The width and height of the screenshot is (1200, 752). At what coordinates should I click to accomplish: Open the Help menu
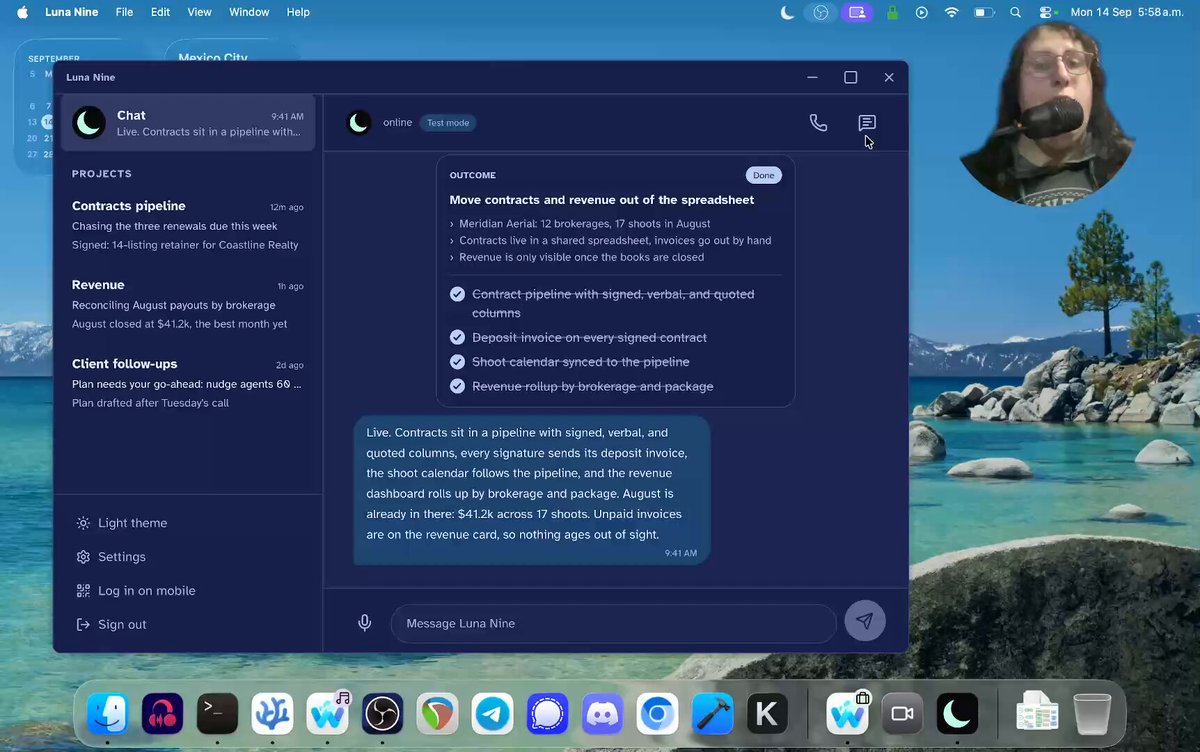[x=298, y=12]
